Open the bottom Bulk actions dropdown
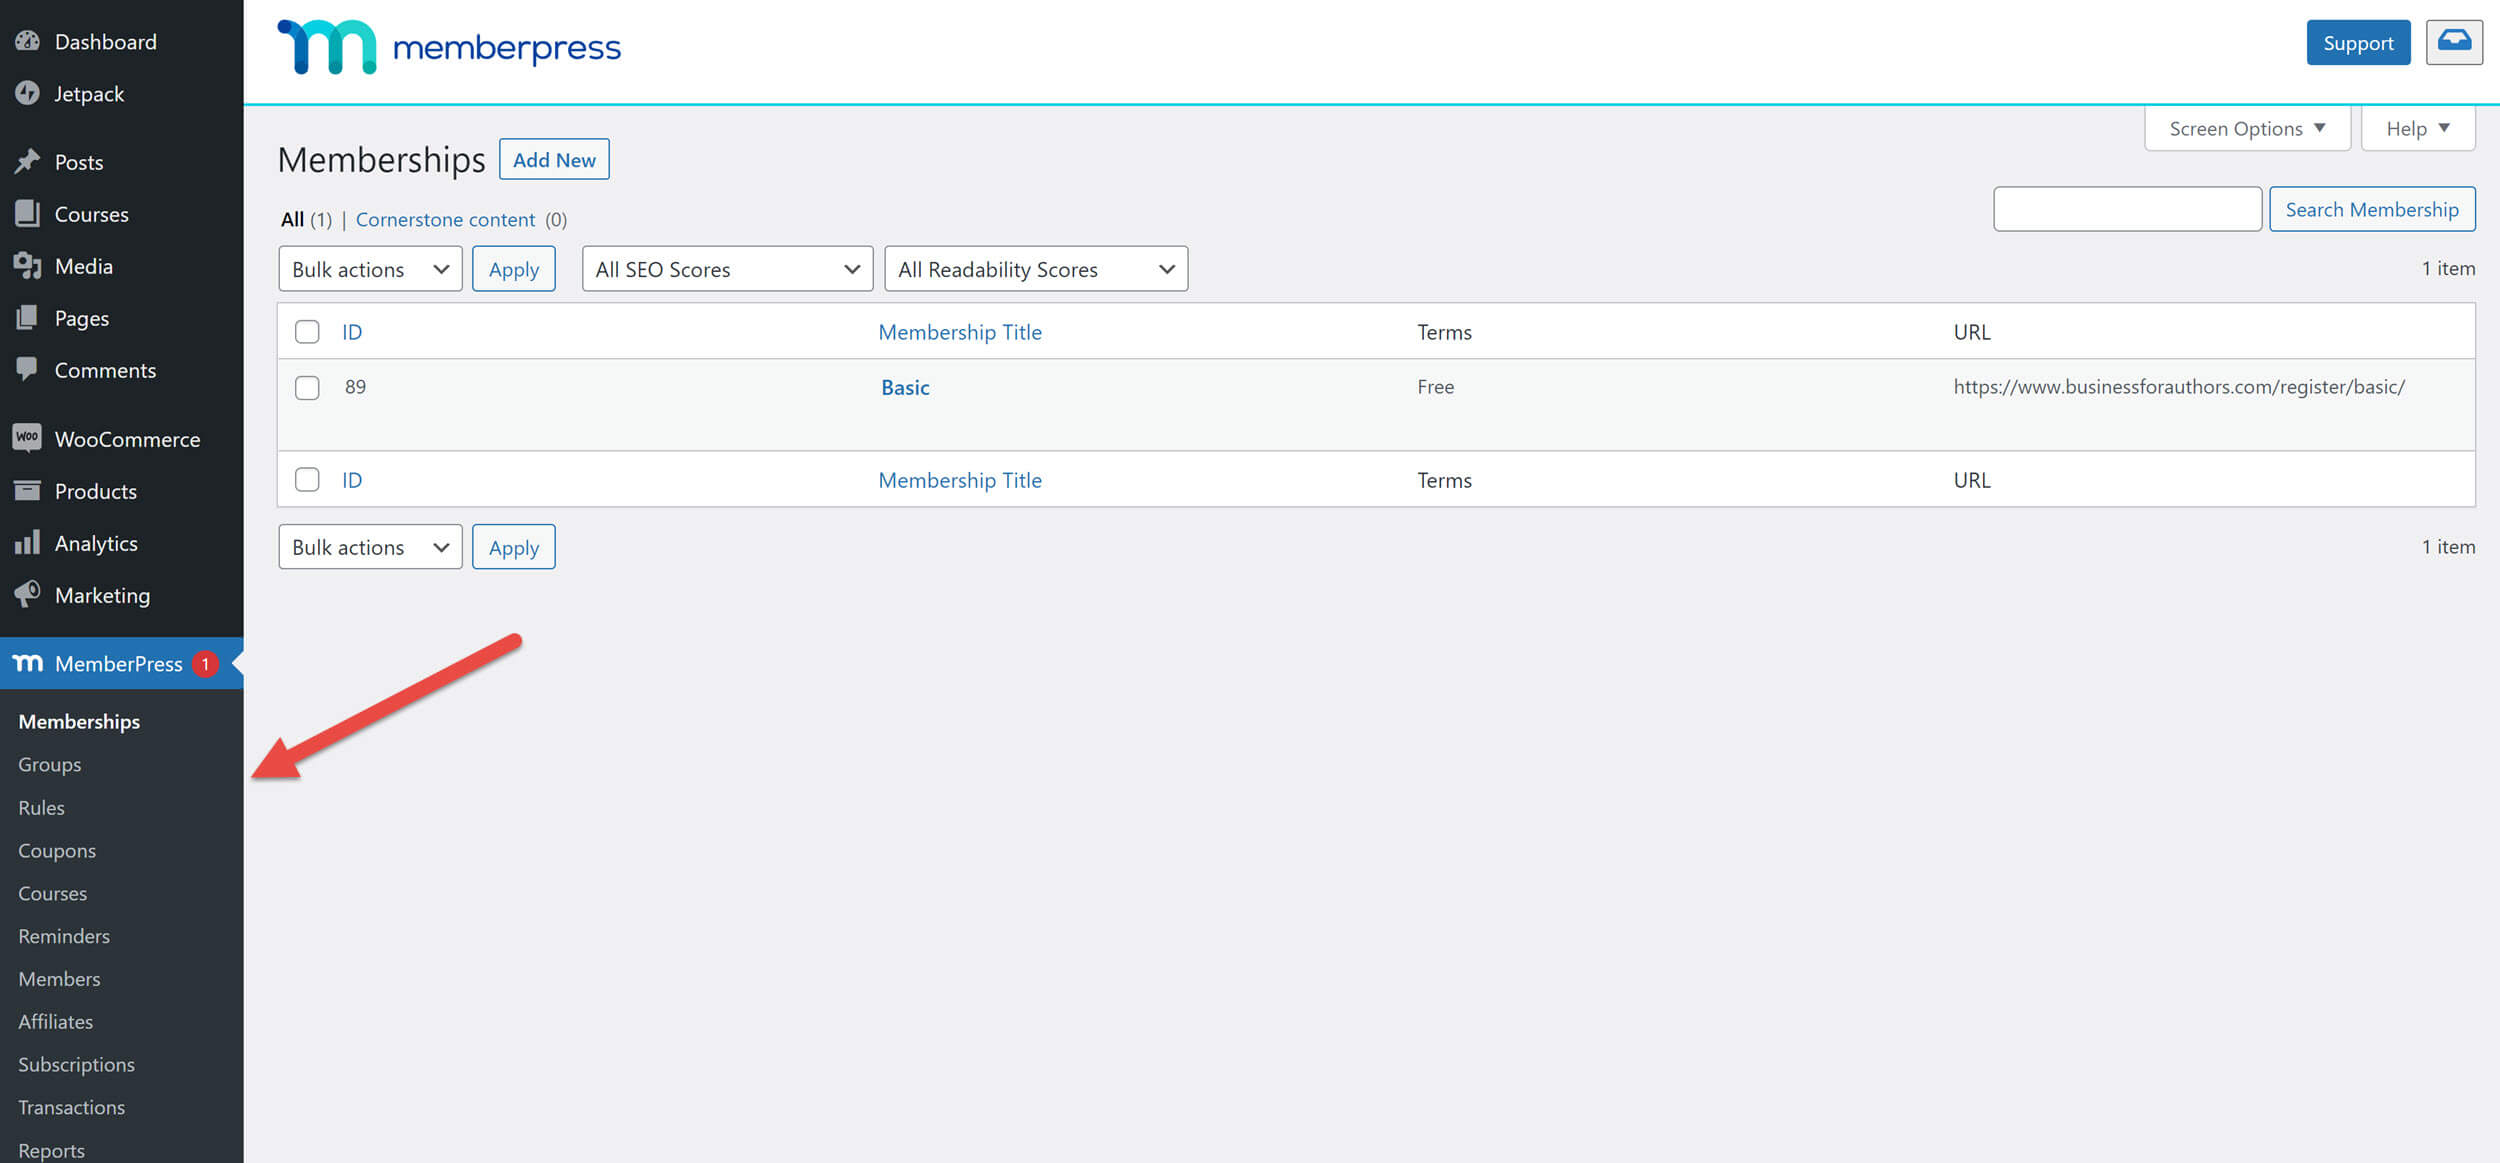The height and width of the screenshot is (1163, 2500). click(x=370, y=547)
